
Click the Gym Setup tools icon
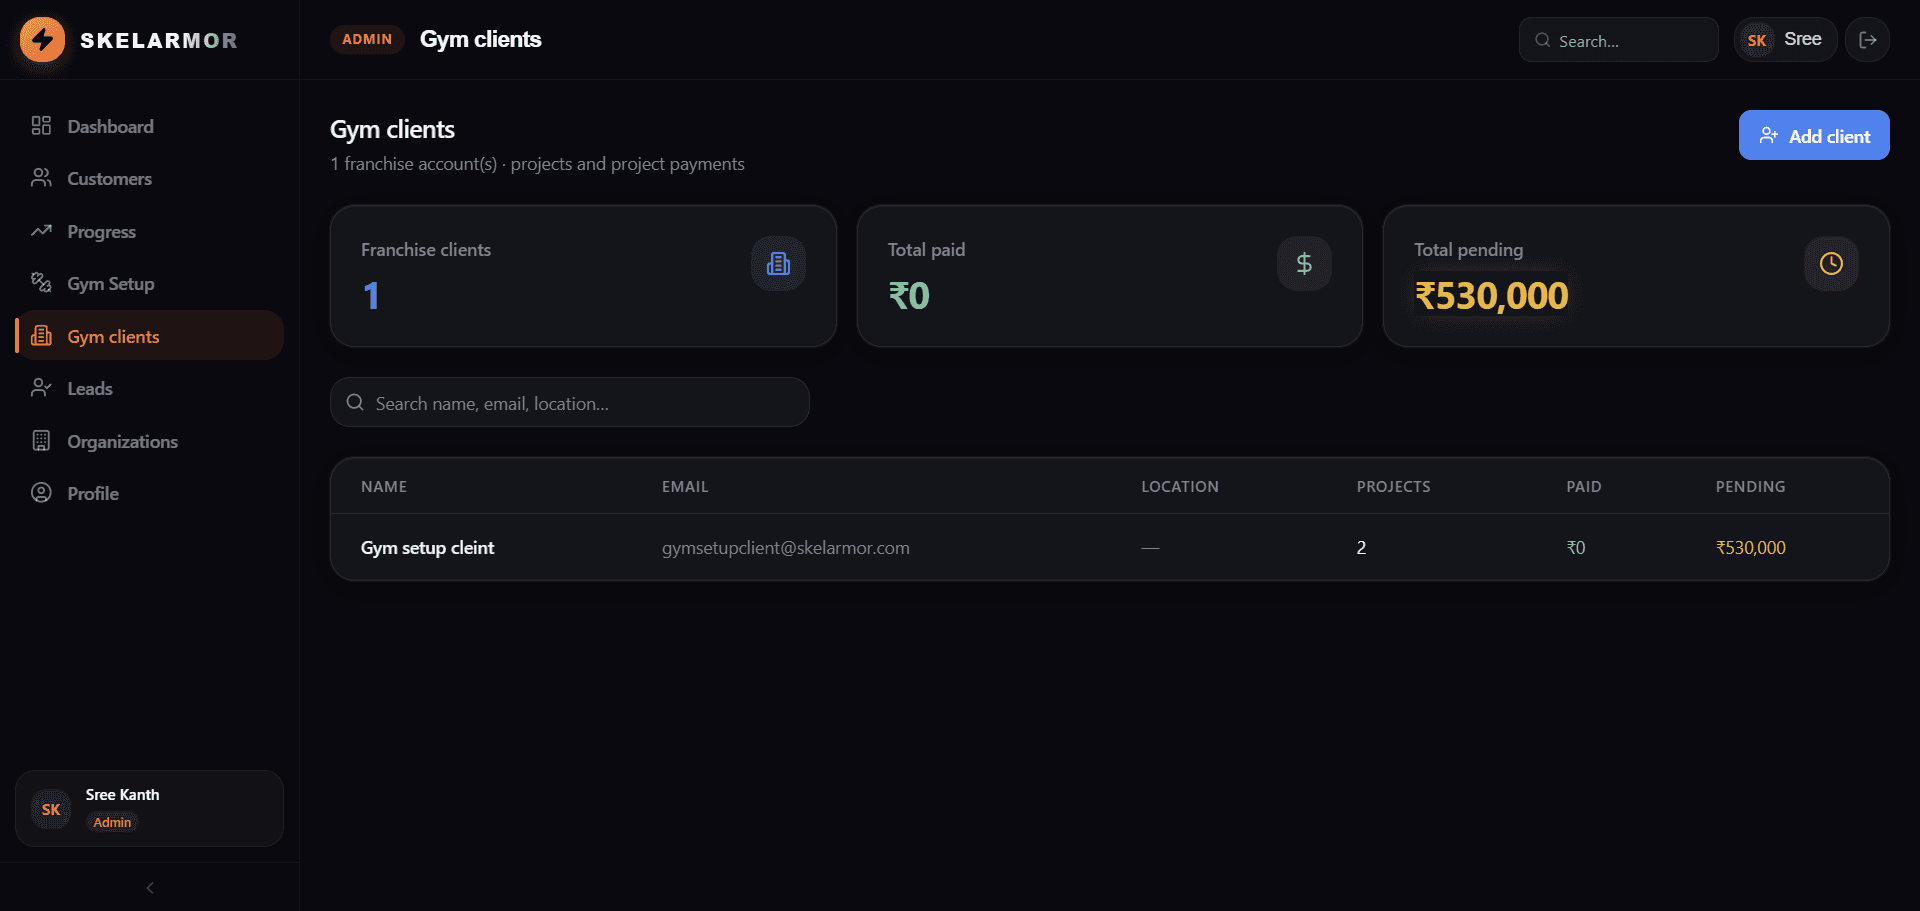tap(41, 283)
